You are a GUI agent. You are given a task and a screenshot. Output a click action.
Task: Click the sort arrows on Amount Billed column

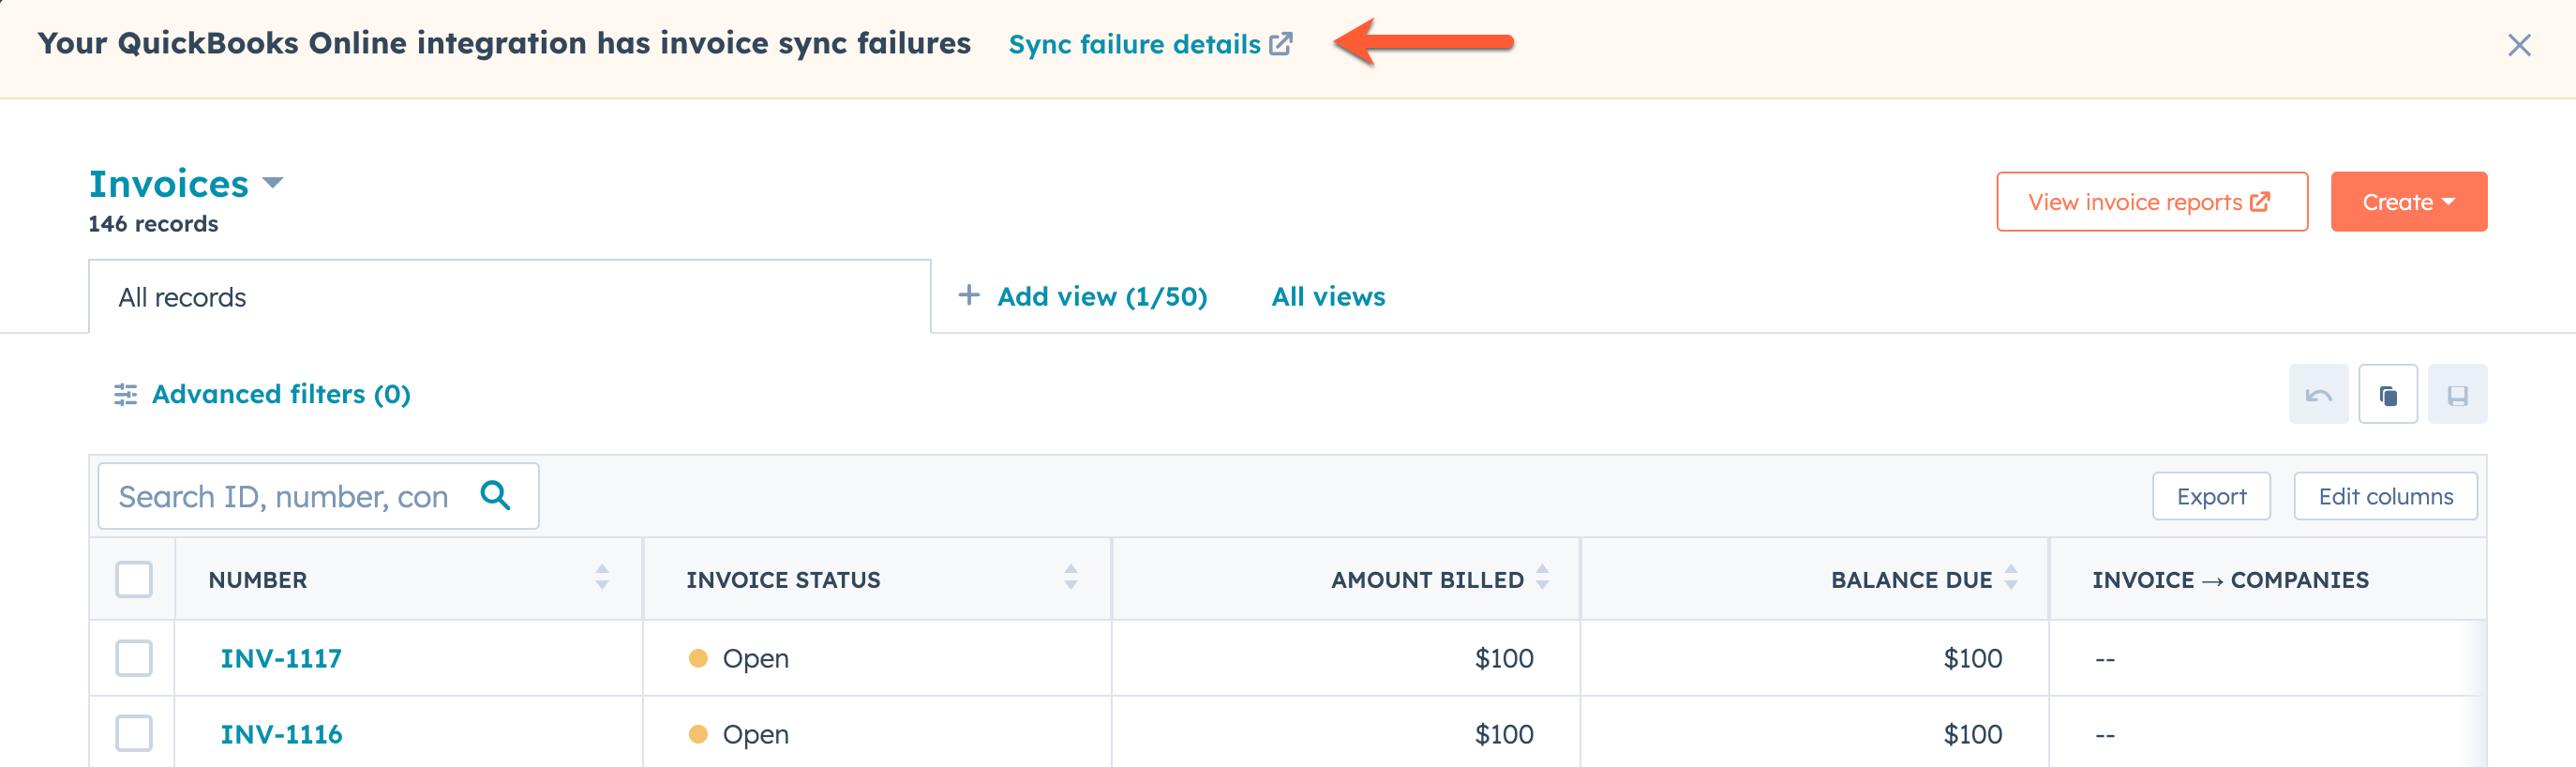tap(1541, 578)
